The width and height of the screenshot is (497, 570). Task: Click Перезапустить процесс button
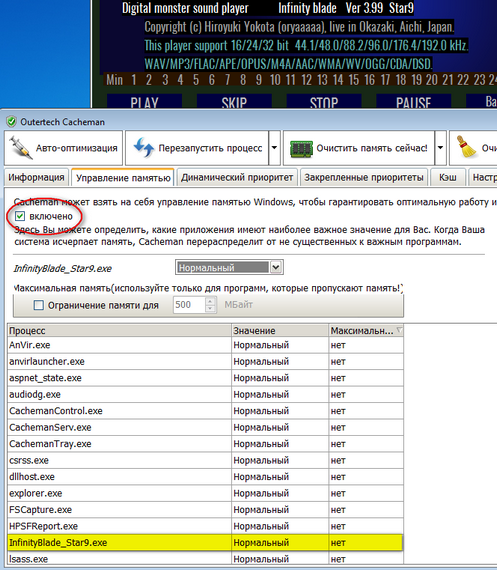tap(197, 148)
